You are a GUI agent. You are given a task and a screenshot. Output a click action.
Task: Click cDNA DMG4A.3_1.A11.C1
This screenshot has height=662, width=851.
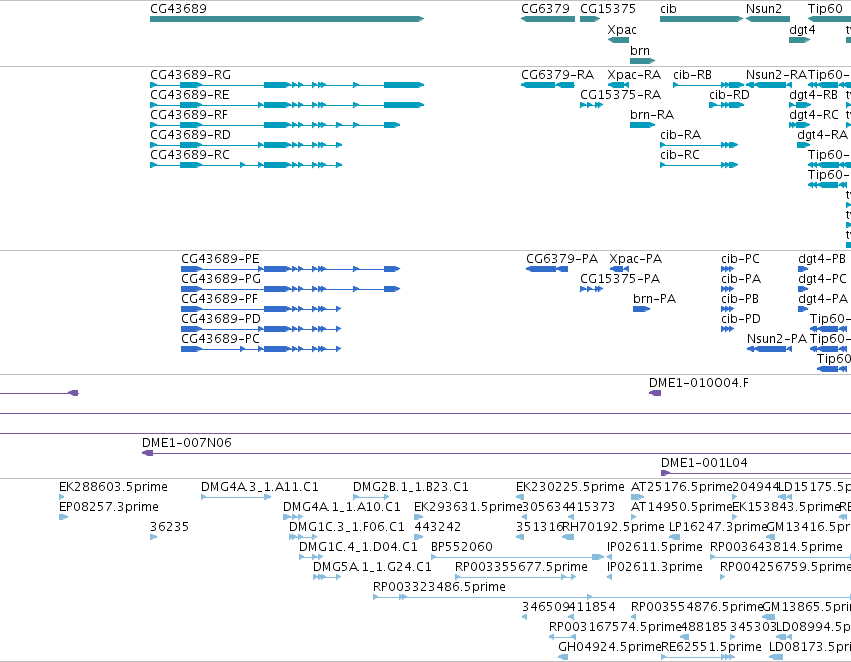[236, 497]
